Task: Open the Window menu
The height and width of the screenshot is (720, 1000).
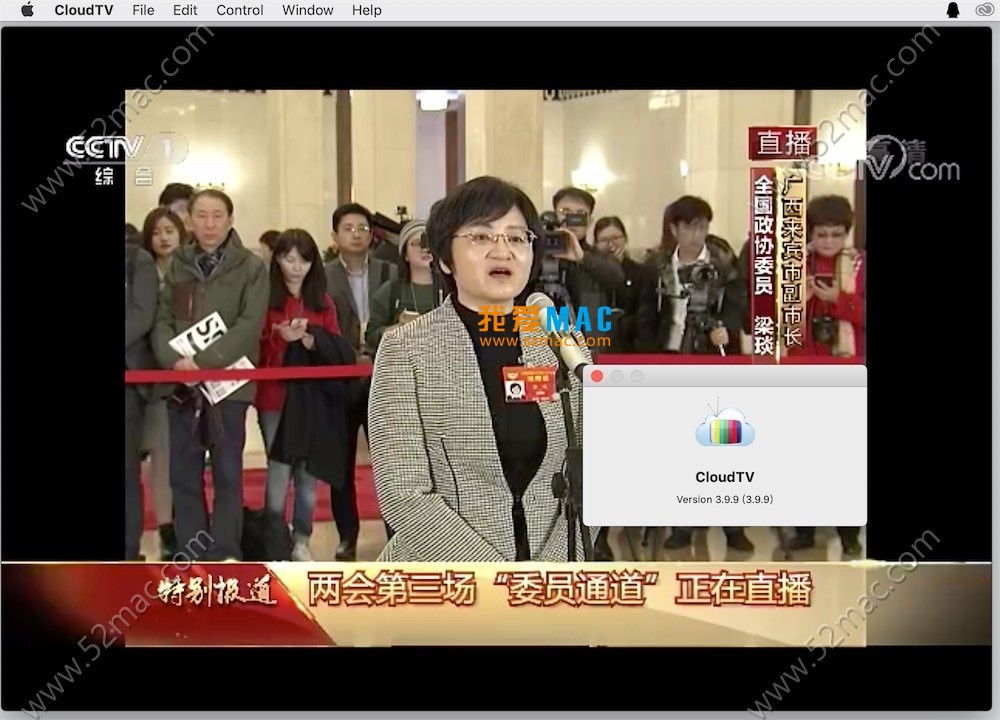Action: pos(307,10)
